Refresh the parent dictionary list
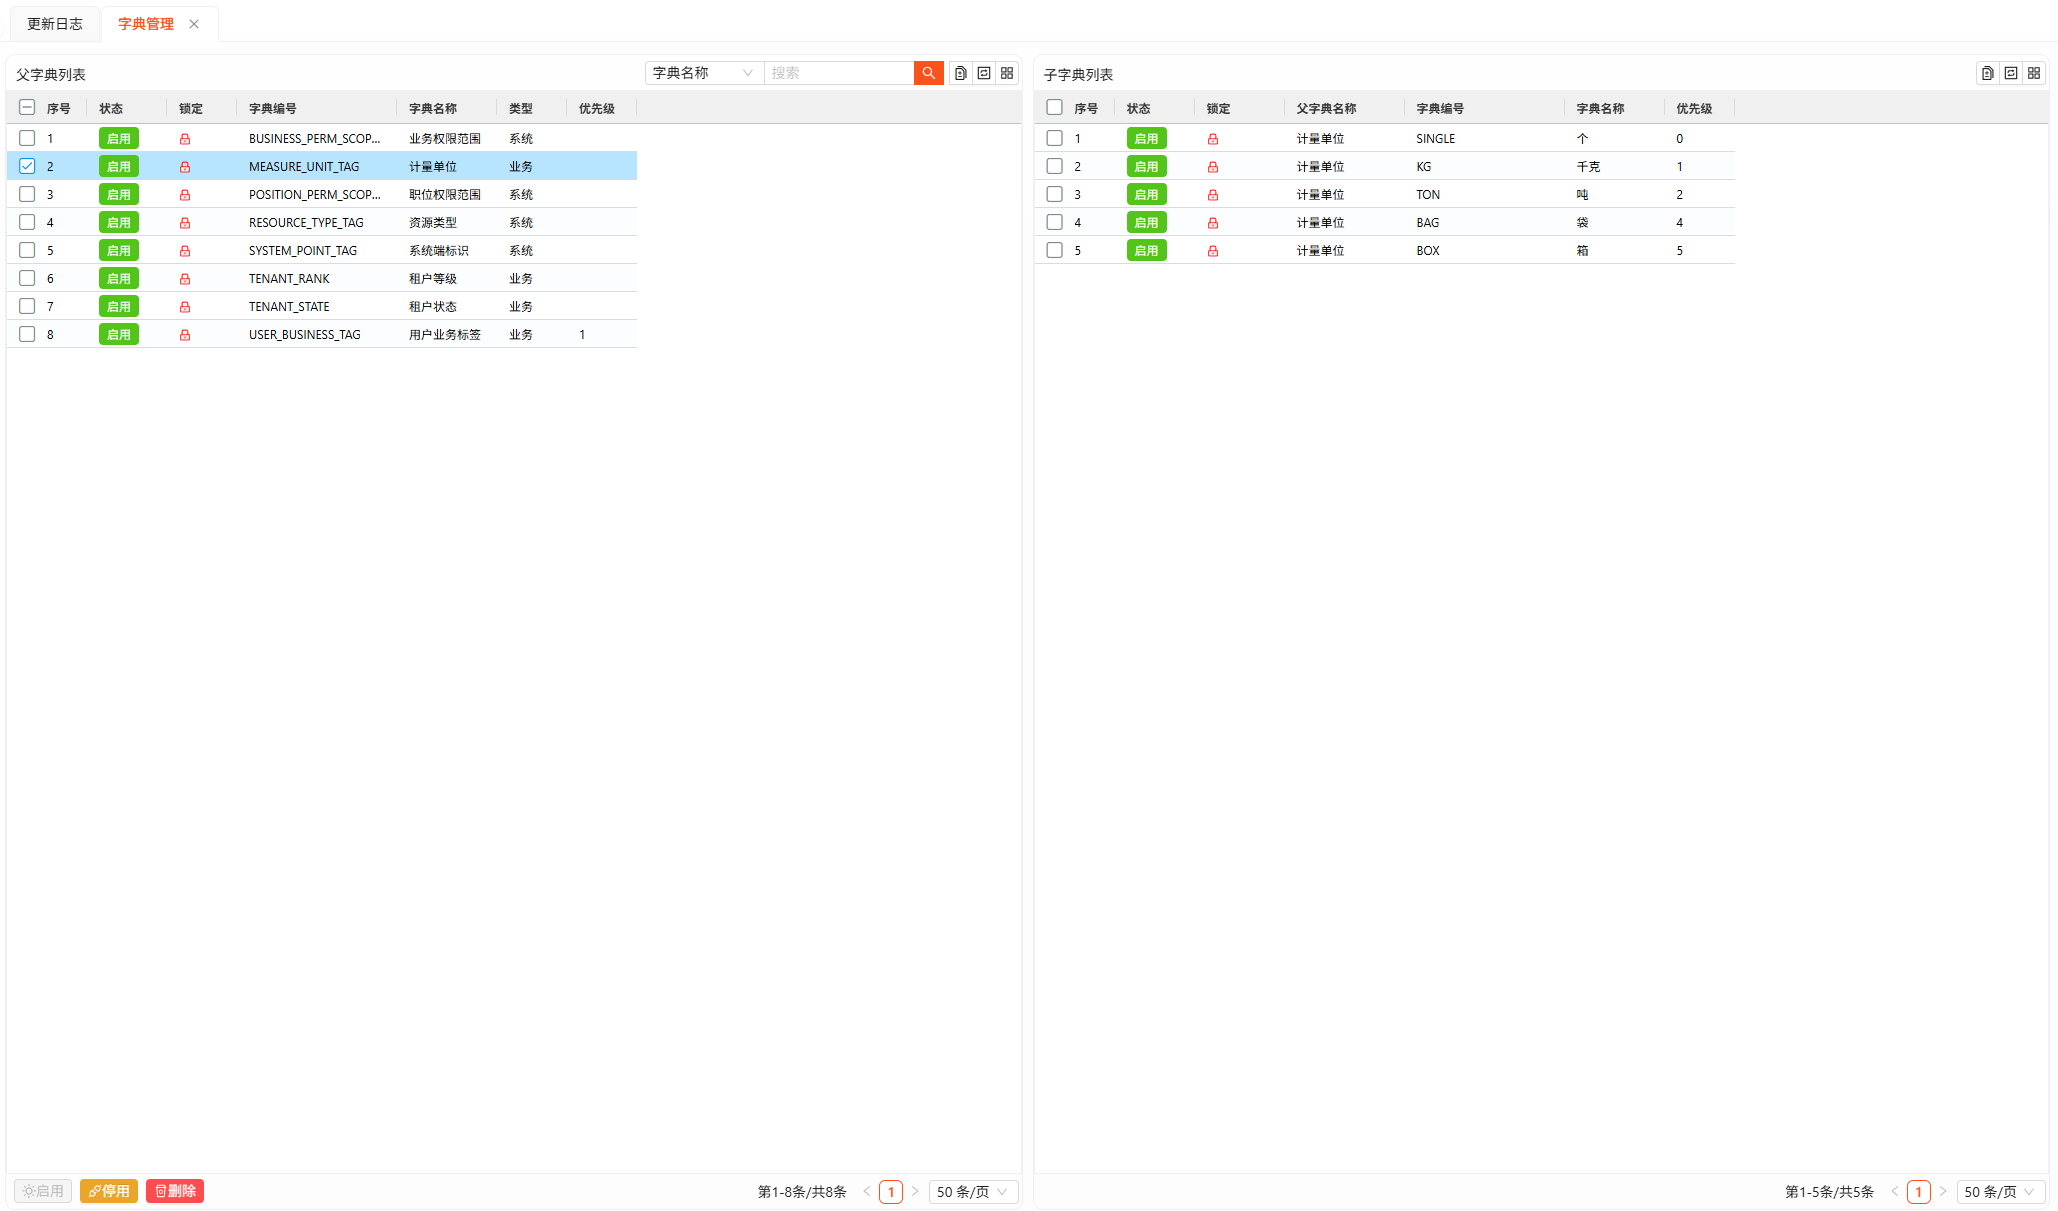Viewport: 2058px width, 1211px height. pyautogui.click(x=984, y=73)
